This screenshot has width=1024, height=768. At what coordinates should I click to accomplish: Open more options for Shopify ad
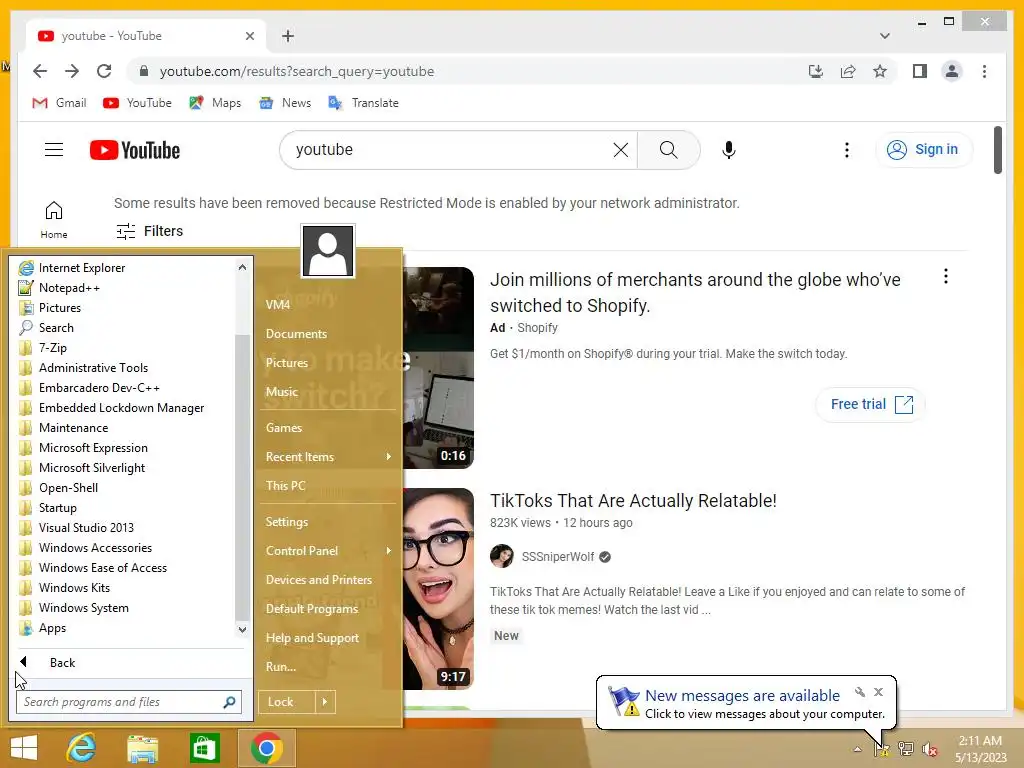point(945,276)
